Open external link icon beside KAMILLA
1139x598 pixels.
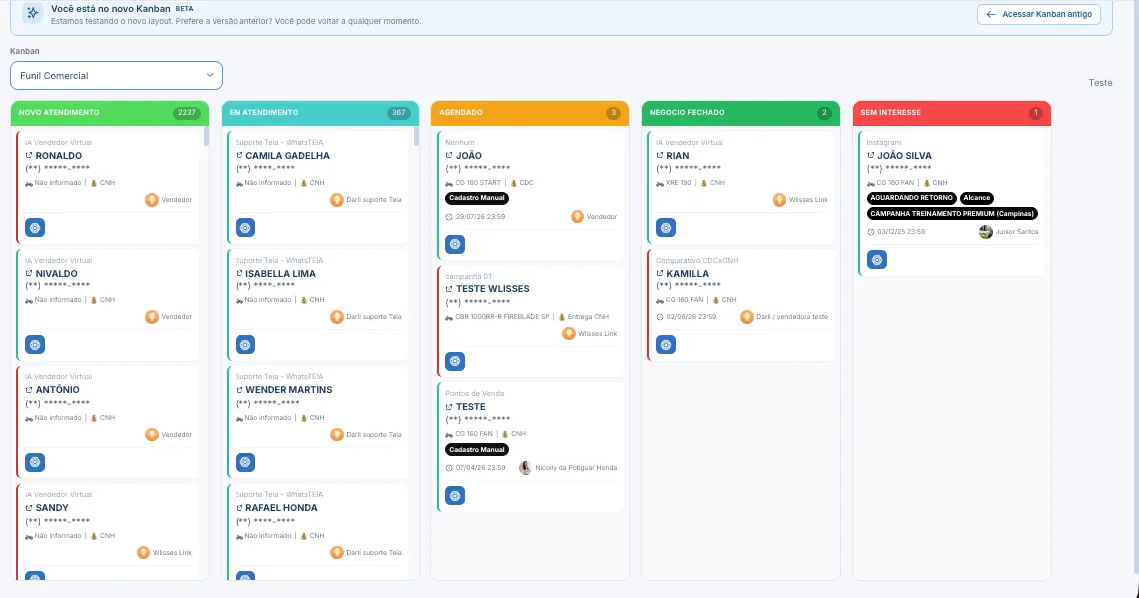click(660, 273)
